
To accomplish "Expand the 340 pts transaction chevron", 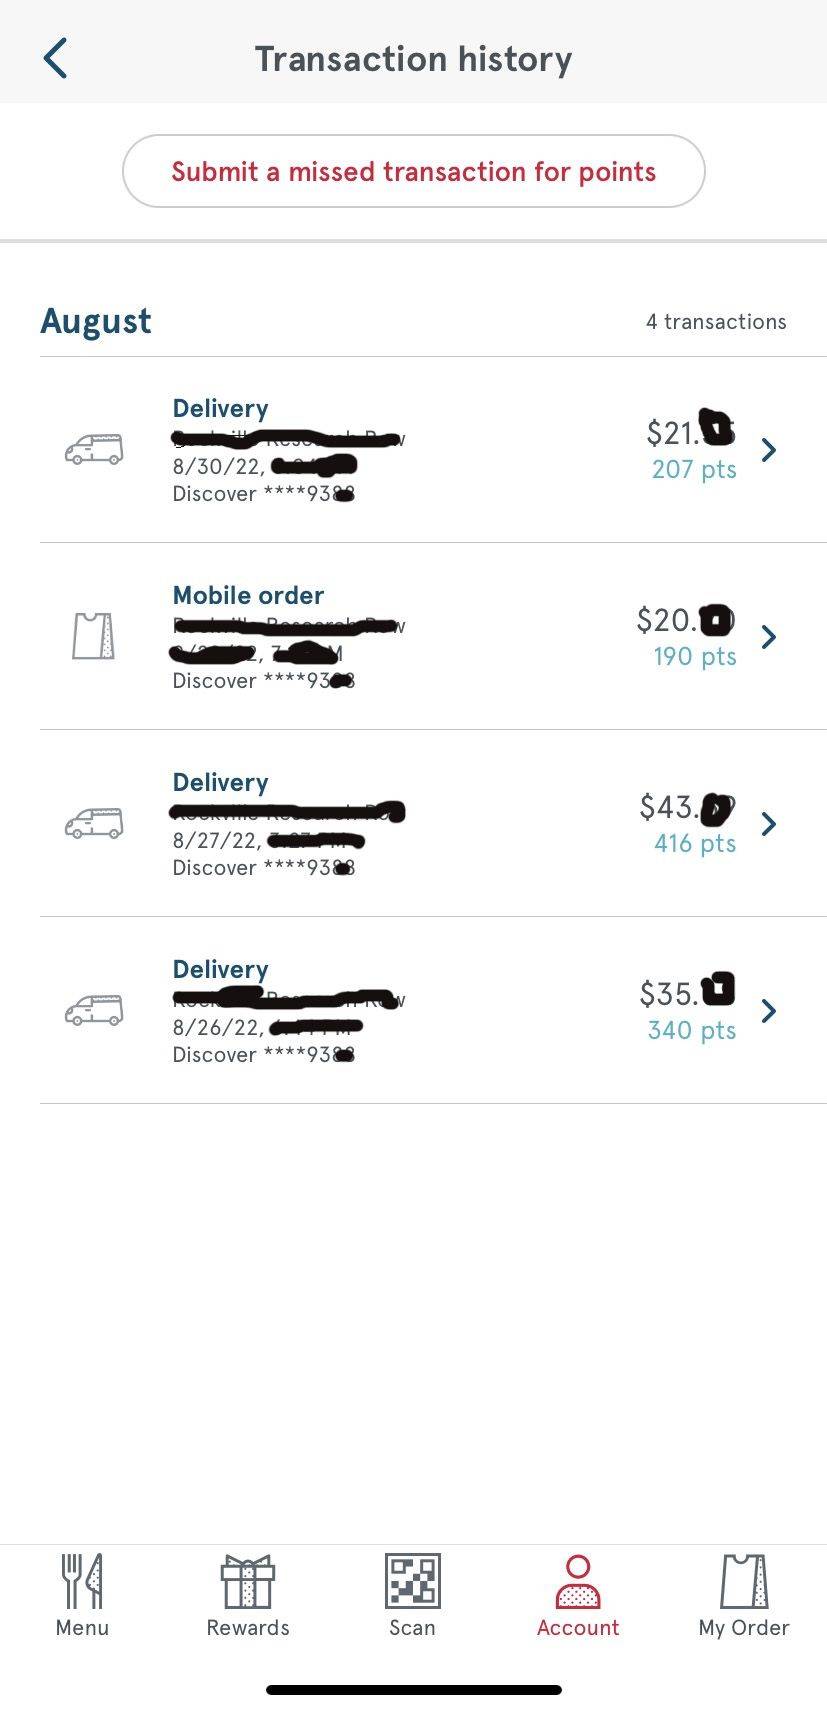I will [768, 1011].
